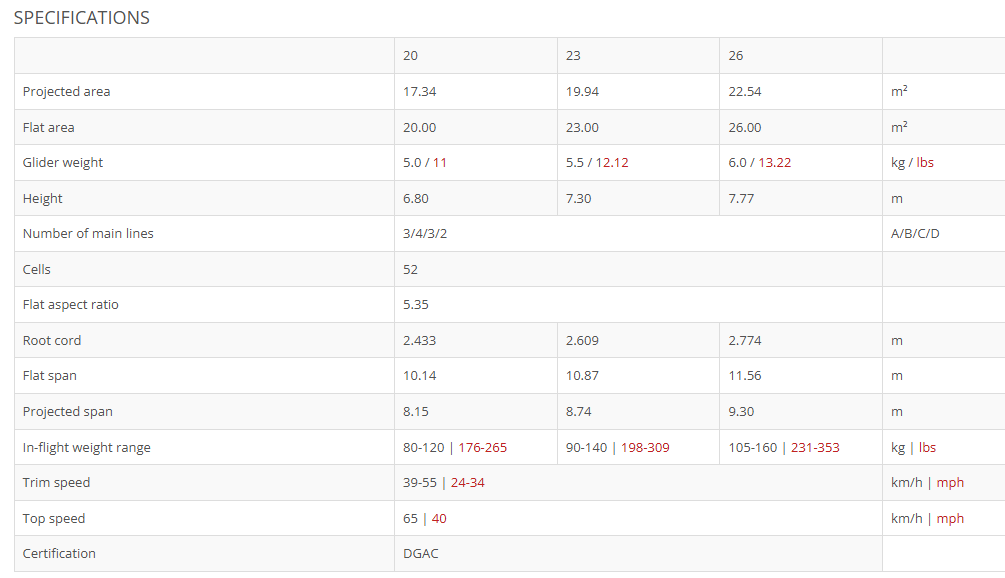Click the Flat span value 11.56

[x=745, y=376]
